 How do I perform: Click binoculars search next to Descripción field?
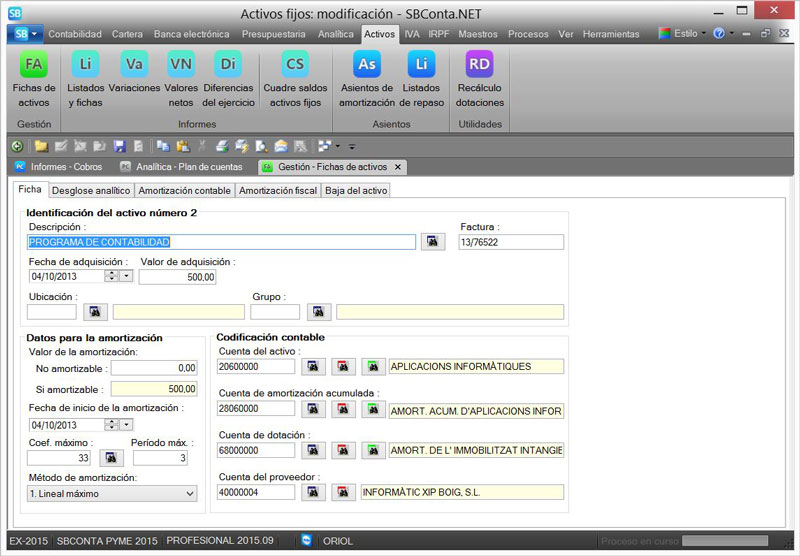(x=432, y=242)
